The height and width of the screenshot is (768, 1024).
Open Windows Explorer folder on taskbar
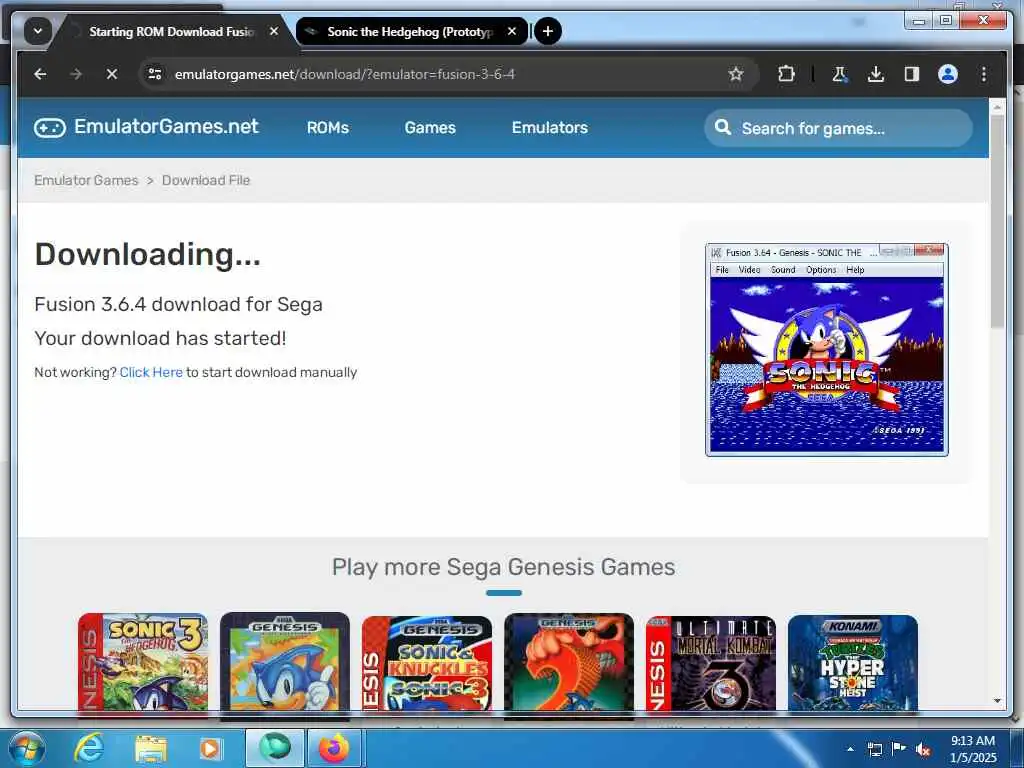click(150, 748)
